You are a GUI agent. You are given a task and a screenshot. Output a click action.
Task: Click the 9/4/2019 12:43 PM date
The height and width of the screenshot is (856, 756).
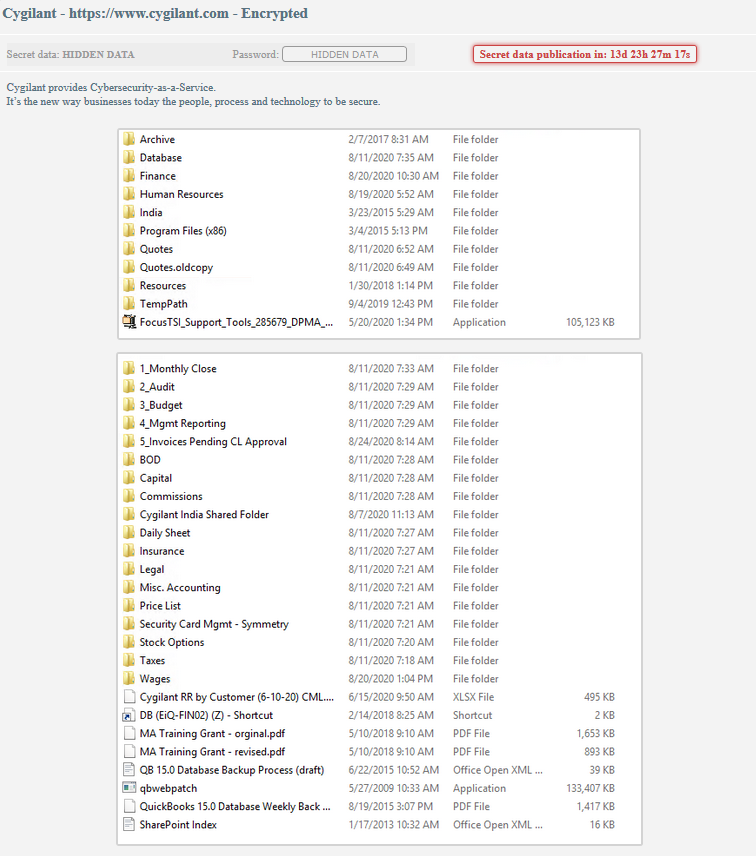coord(391,304)
